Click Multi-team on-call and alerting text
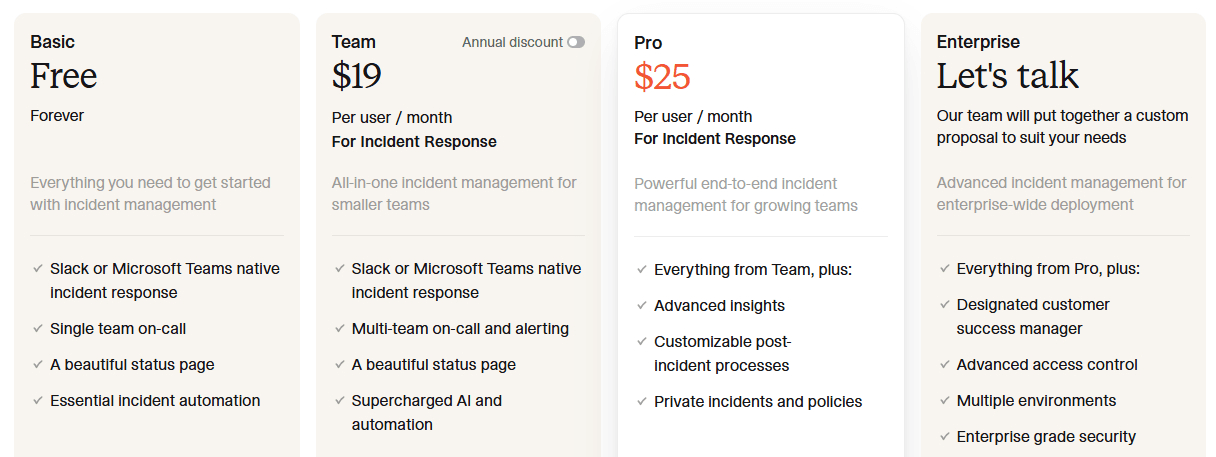1216x457 pixels. [460, 329]
